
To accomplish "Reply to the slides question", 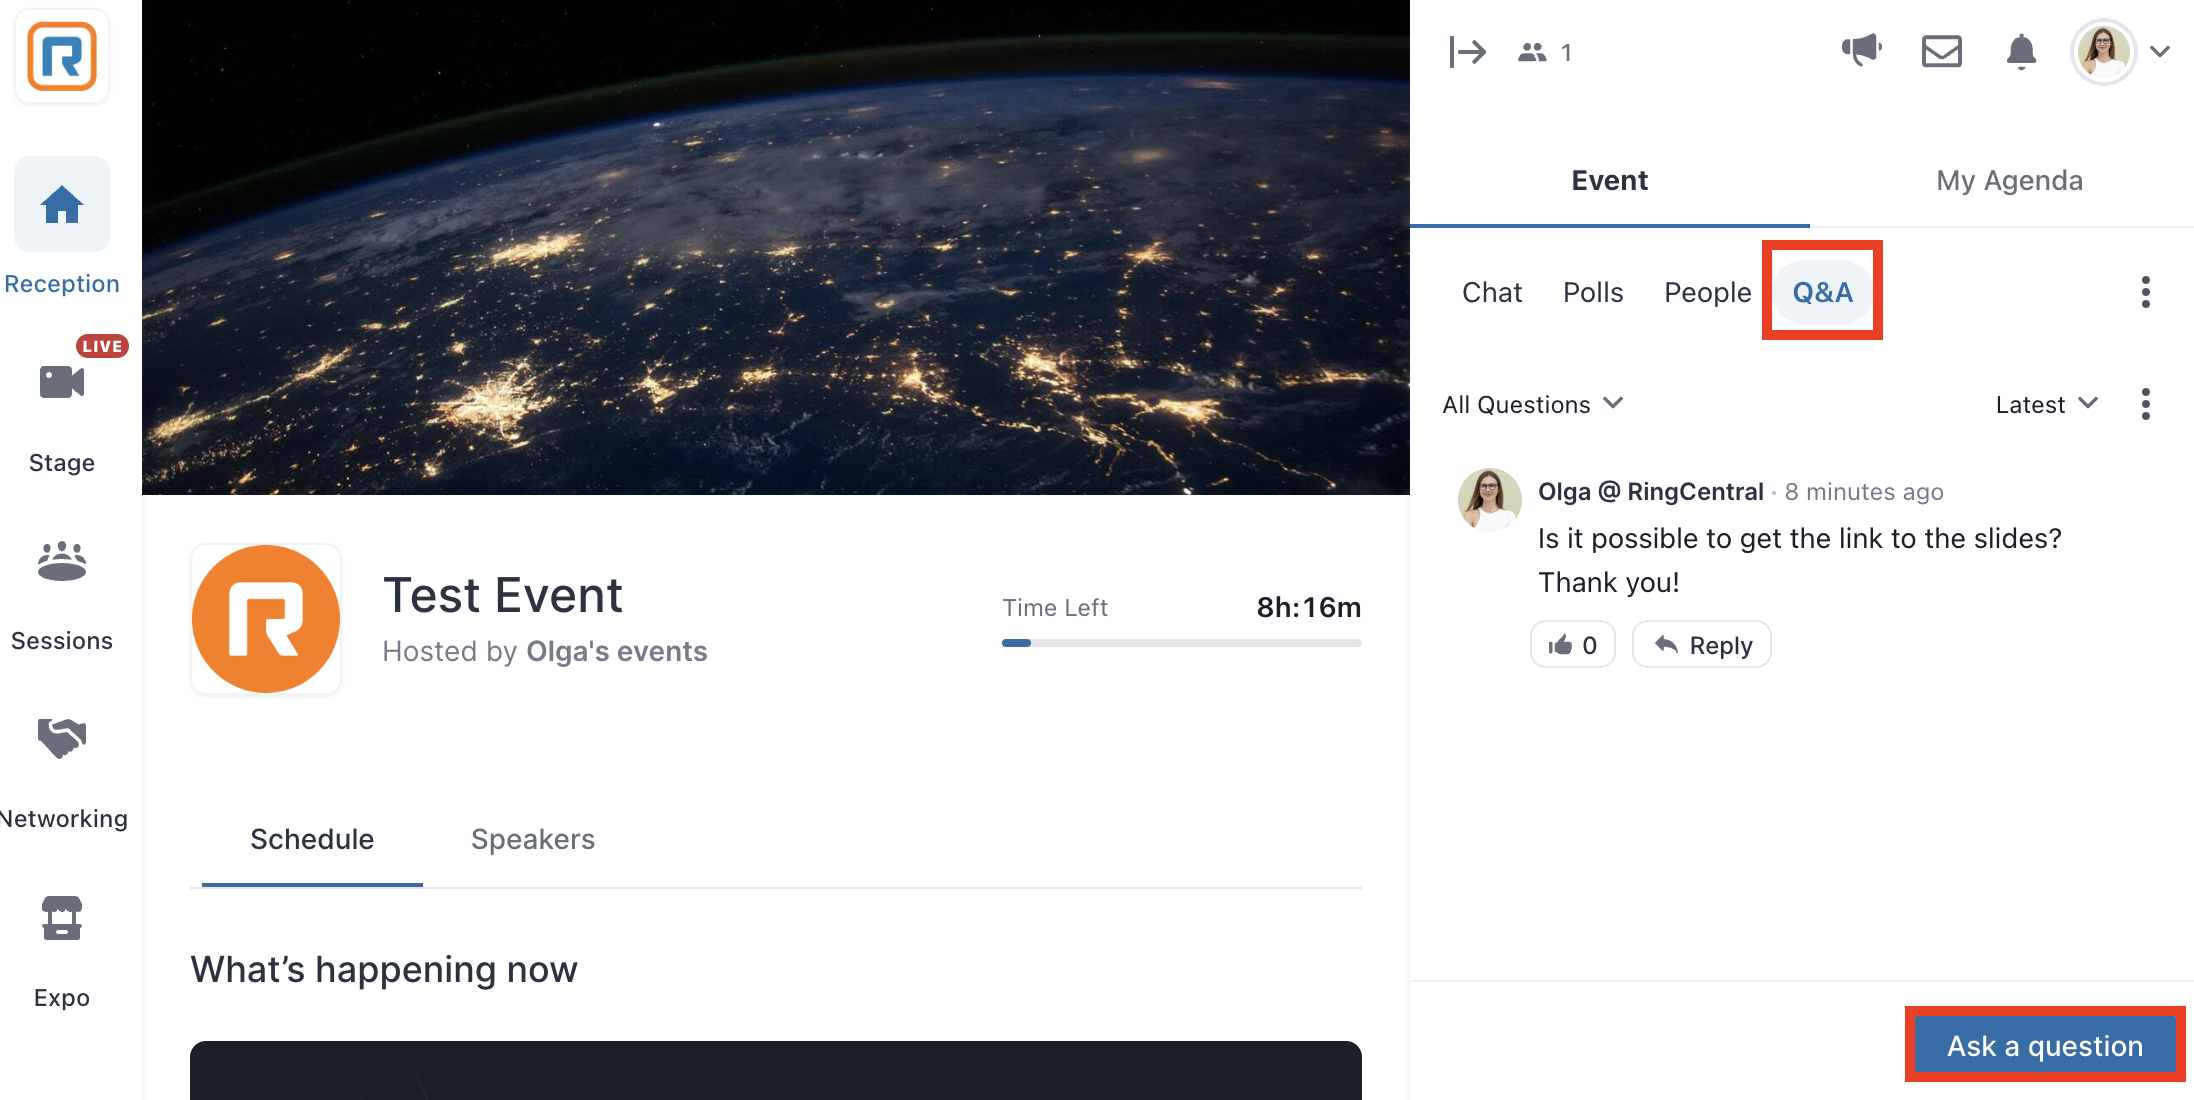I will pyautogui.click(x=1702, y=645).
